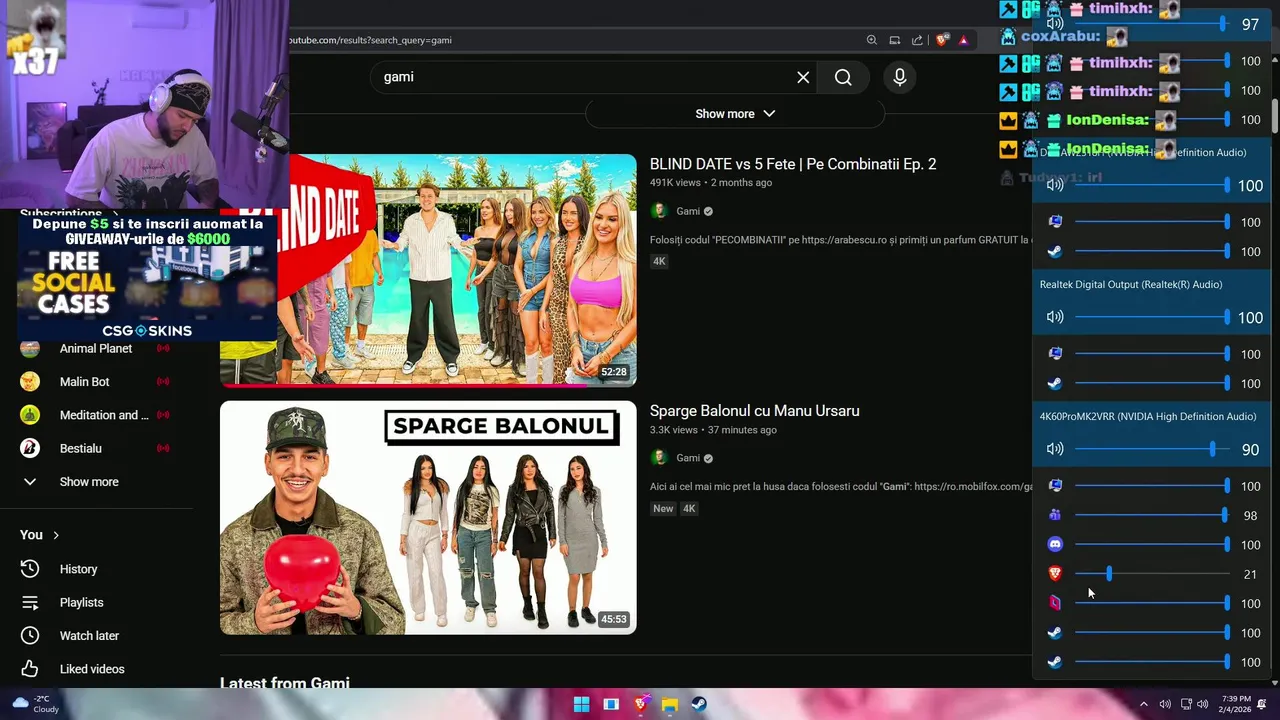Viewport: 1280px width, 720px height.
Task: Open Animal Planet channel avatar
Action: pyautogui.click(x=30, y=348)
